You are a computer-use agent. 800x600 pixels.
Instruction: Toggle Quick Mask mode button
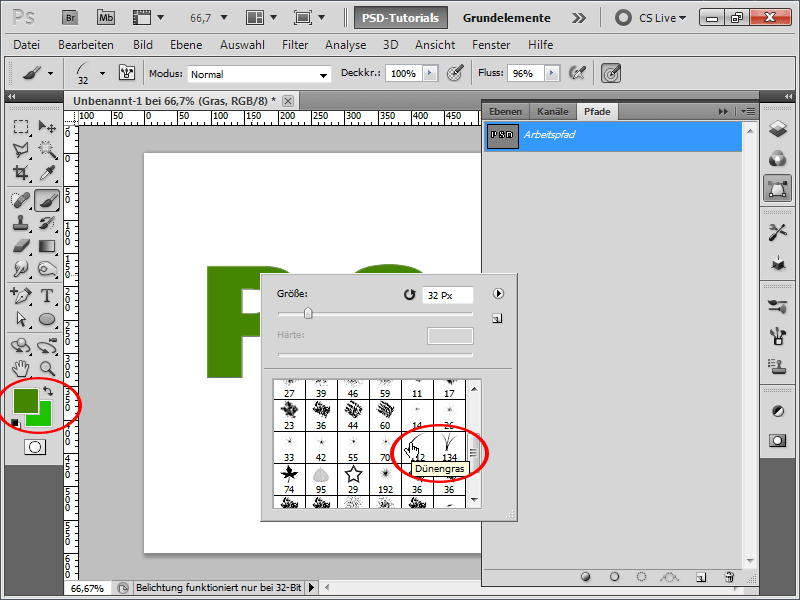pos(35,447)
